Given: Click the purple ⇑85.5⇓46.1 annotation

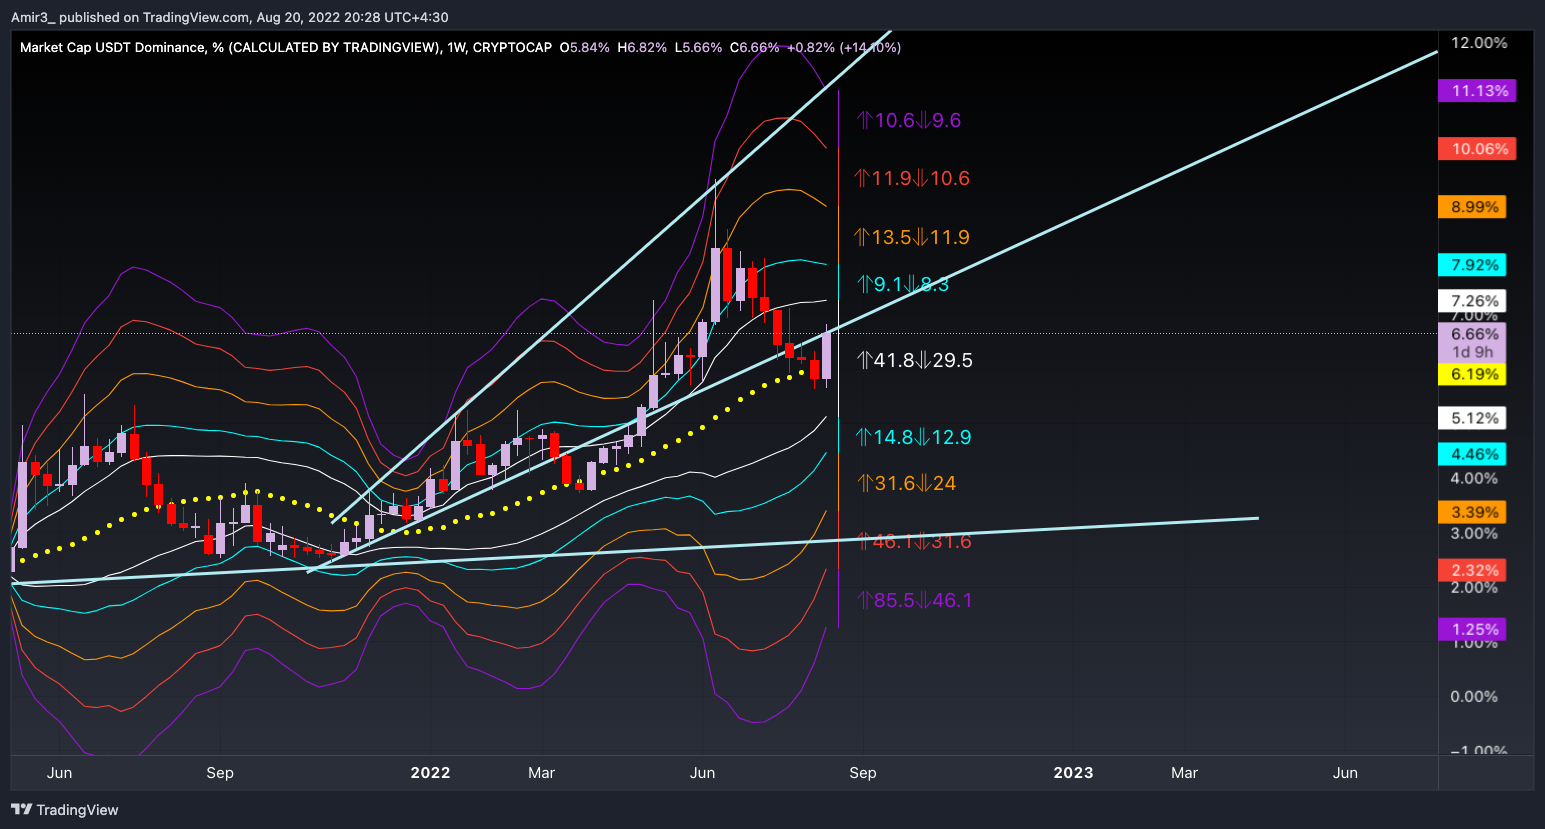Looking at the screenshot, I should point(914,601).
